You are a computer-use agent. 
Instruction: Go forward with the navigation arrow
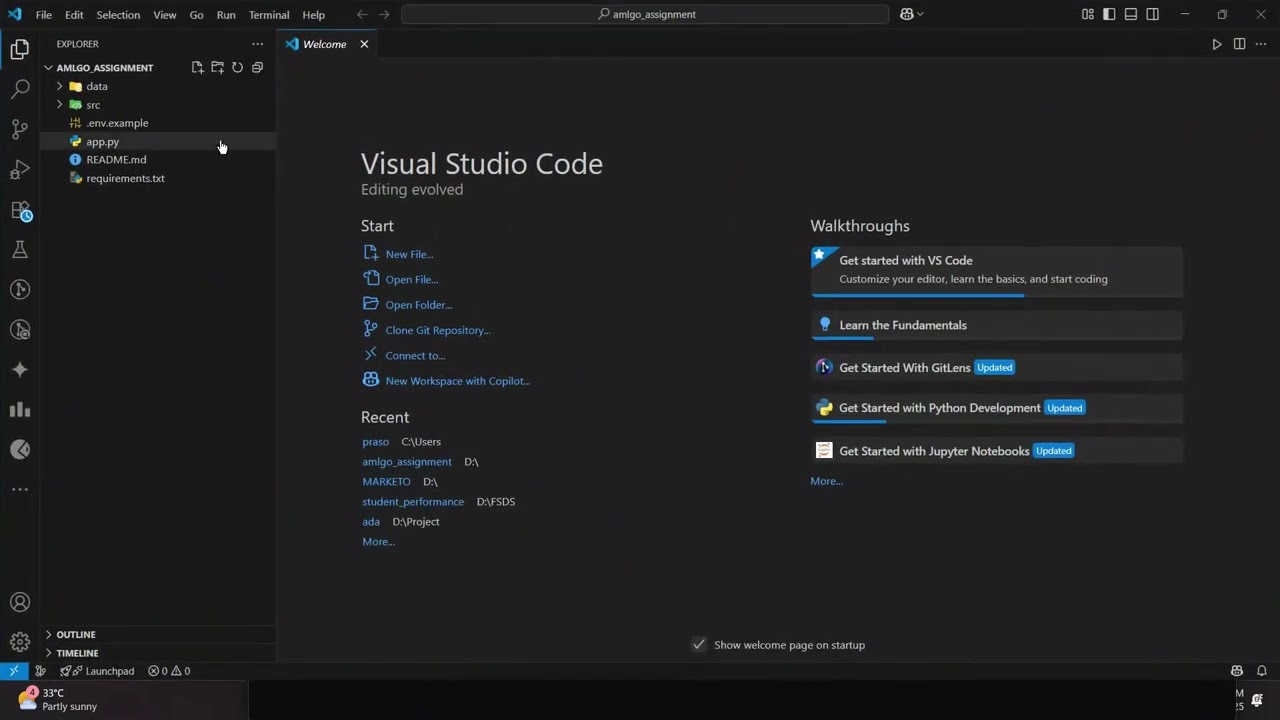[x=384, y=14]
